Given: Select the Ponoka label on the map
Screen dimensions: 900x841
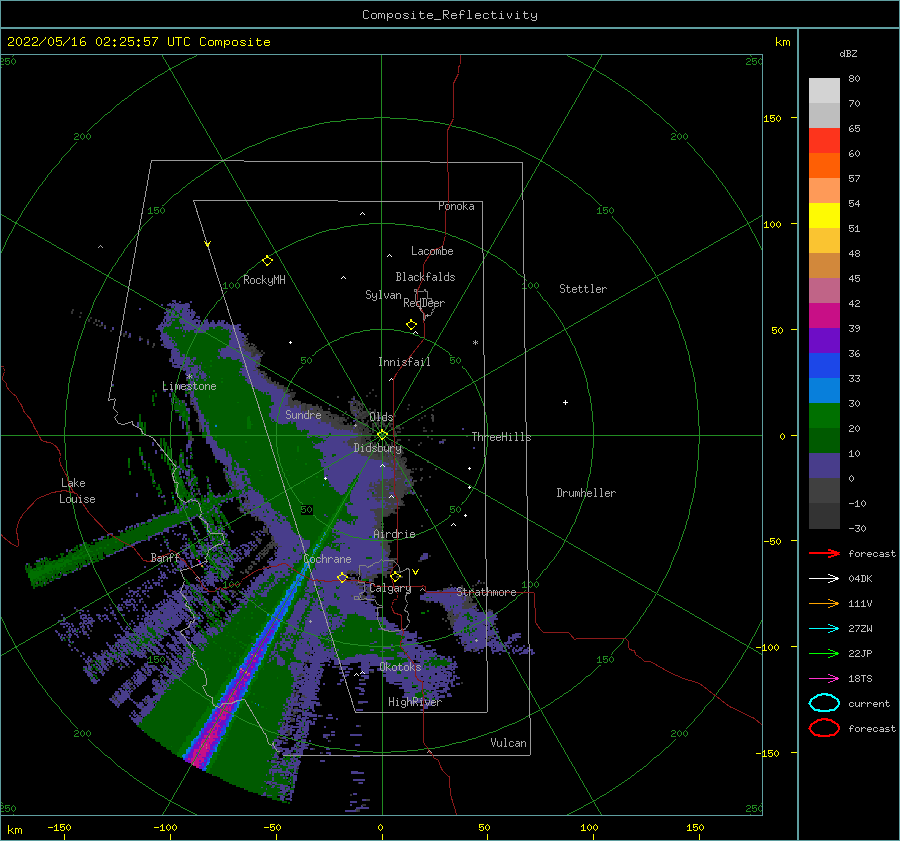Looking at the screenshot, I should [x=456, y=206].
